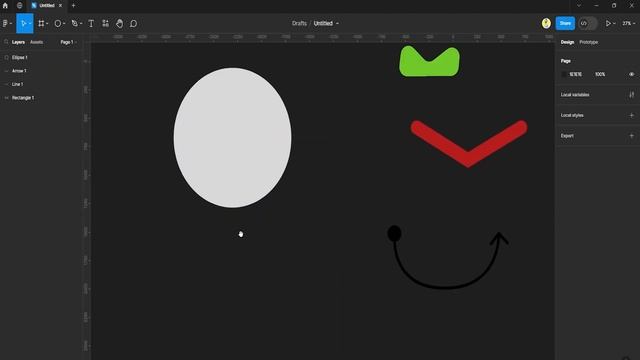This screenshot has width=640, height=360.
Task: Present the prototype with play icon
Action: click(608, 24)
